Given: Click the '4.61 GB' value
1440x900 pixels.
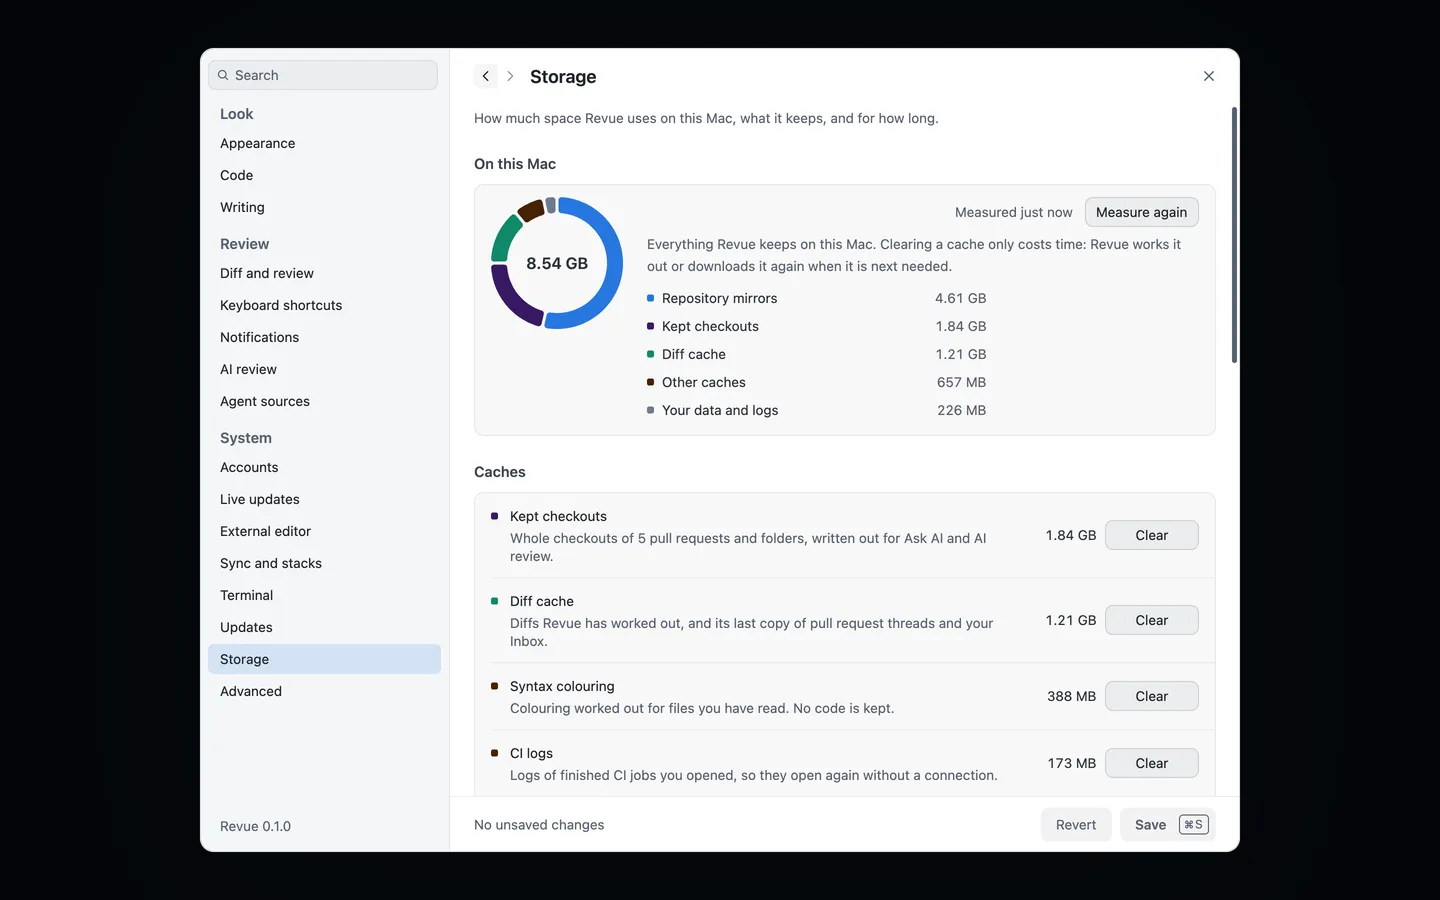Looking at the screenshot, I should (960, 298).
